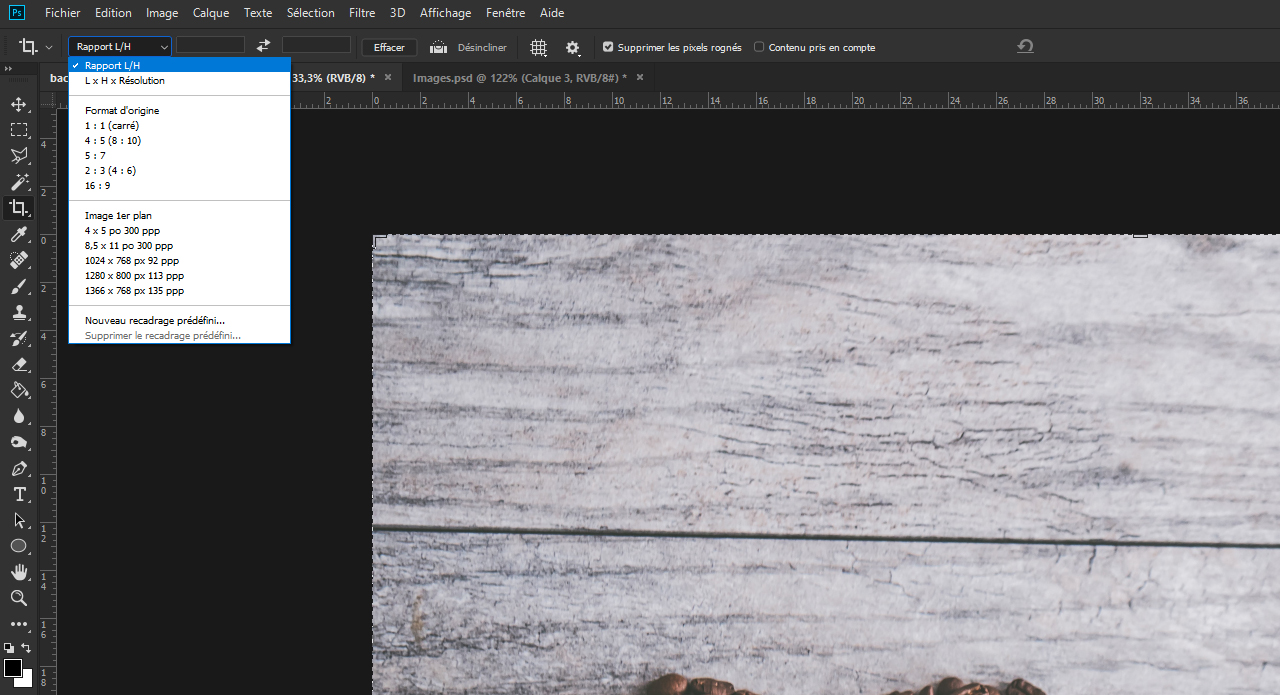Open the crop overlay grid options
This screenshot has height=695, width=1280.
pyautogui.click(x=538, y=47)
